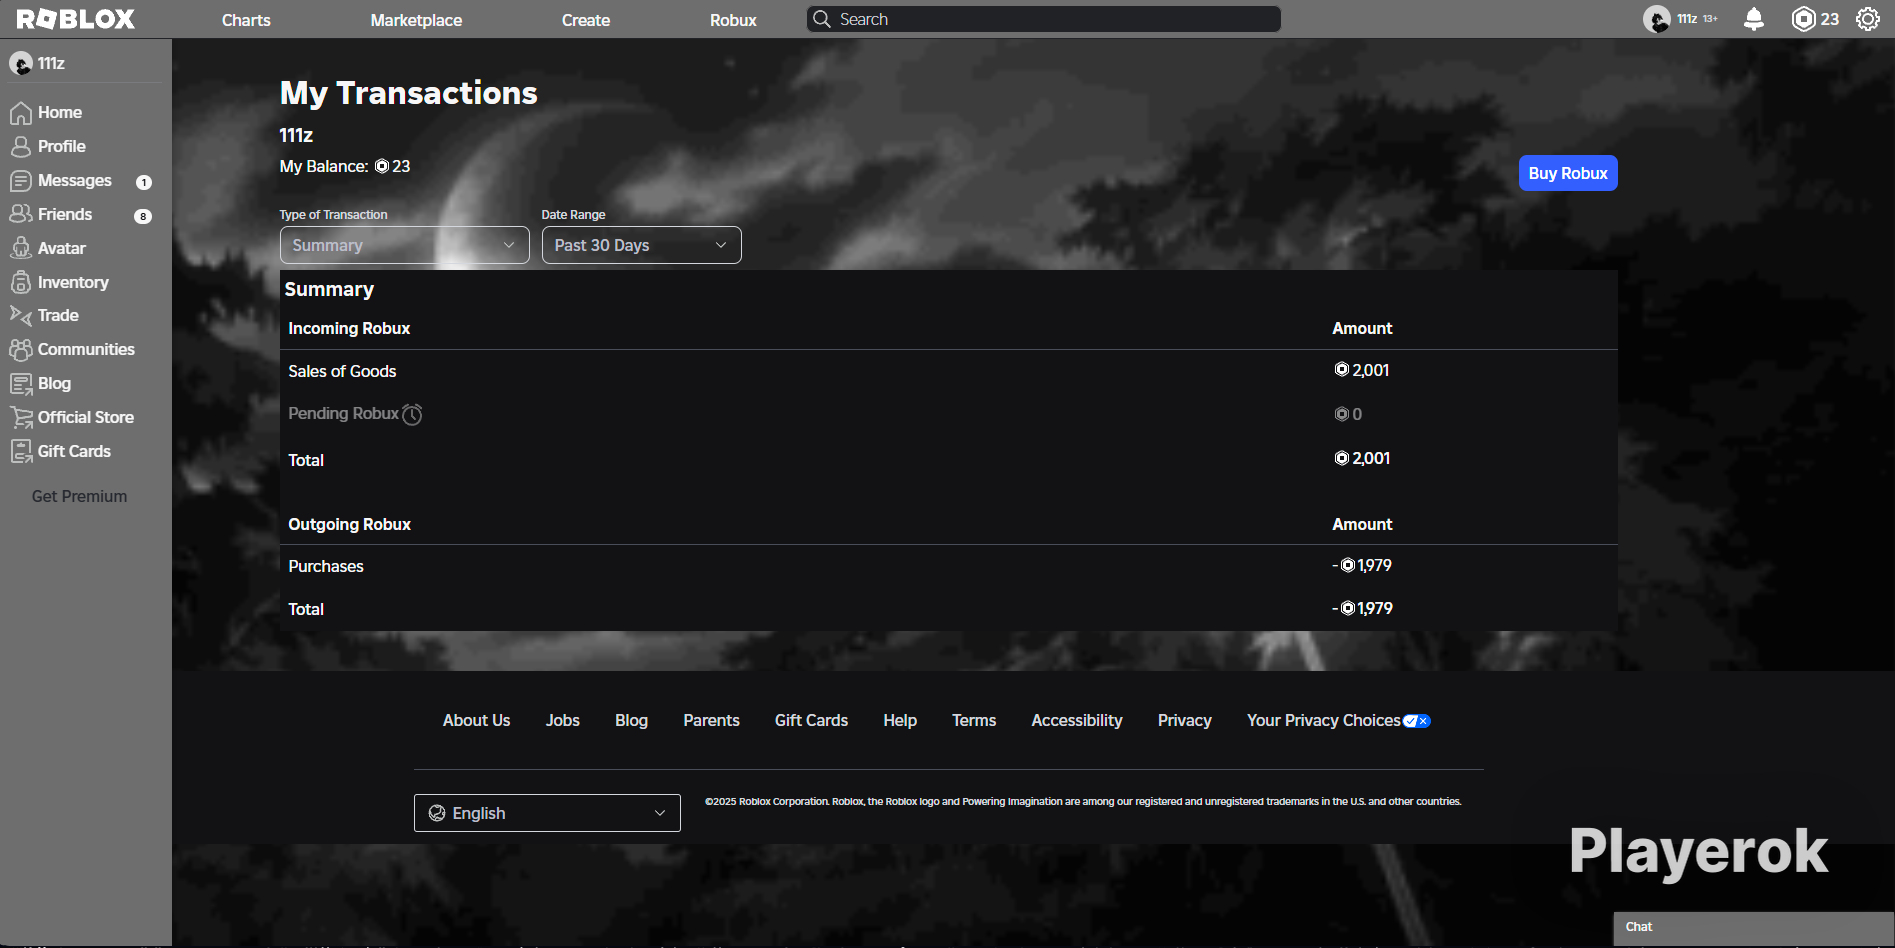
Task: Open the Accessibility footer link
Action: pyautogui.click(x=1077, y=720)
